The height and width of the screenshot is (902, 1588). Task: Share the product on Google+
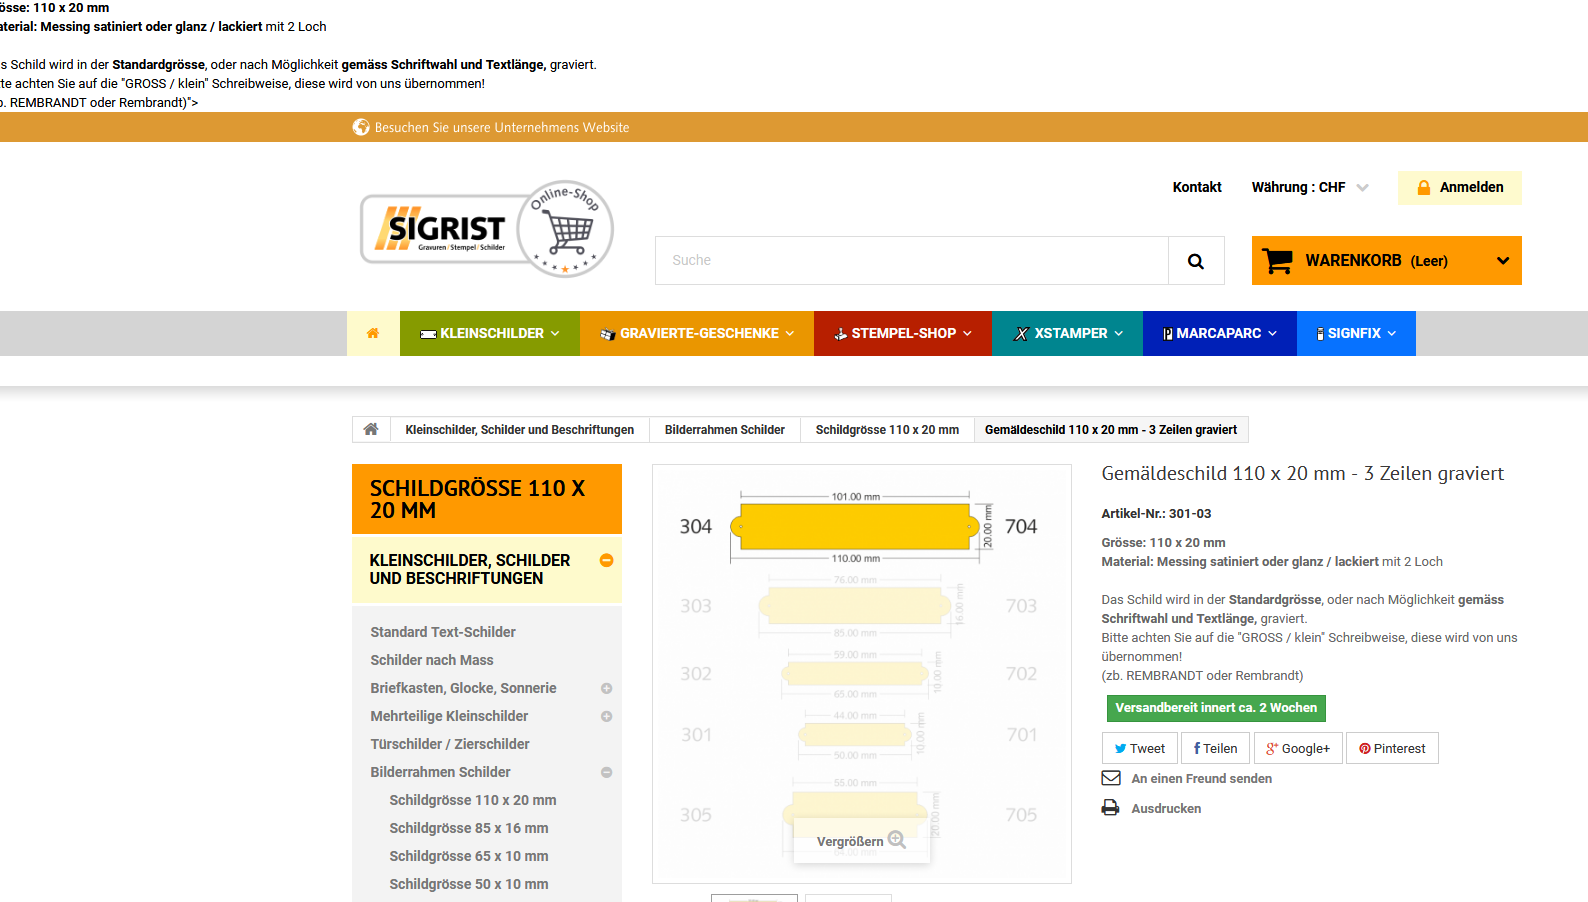(1299, 748)
